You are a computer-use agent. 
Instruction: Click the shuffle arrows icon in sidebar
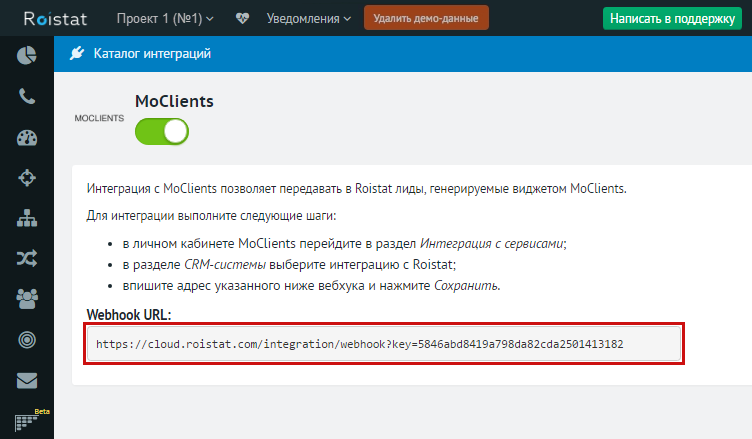click(x=27, y=259)
